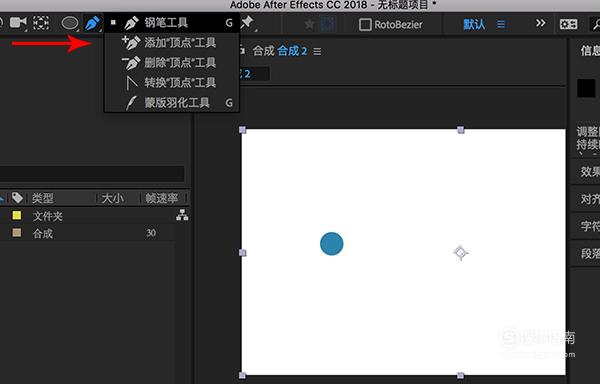Screen dimensions: 600x384
Task: Click the blue 合成2 composition name
Action: click(292, 51)
